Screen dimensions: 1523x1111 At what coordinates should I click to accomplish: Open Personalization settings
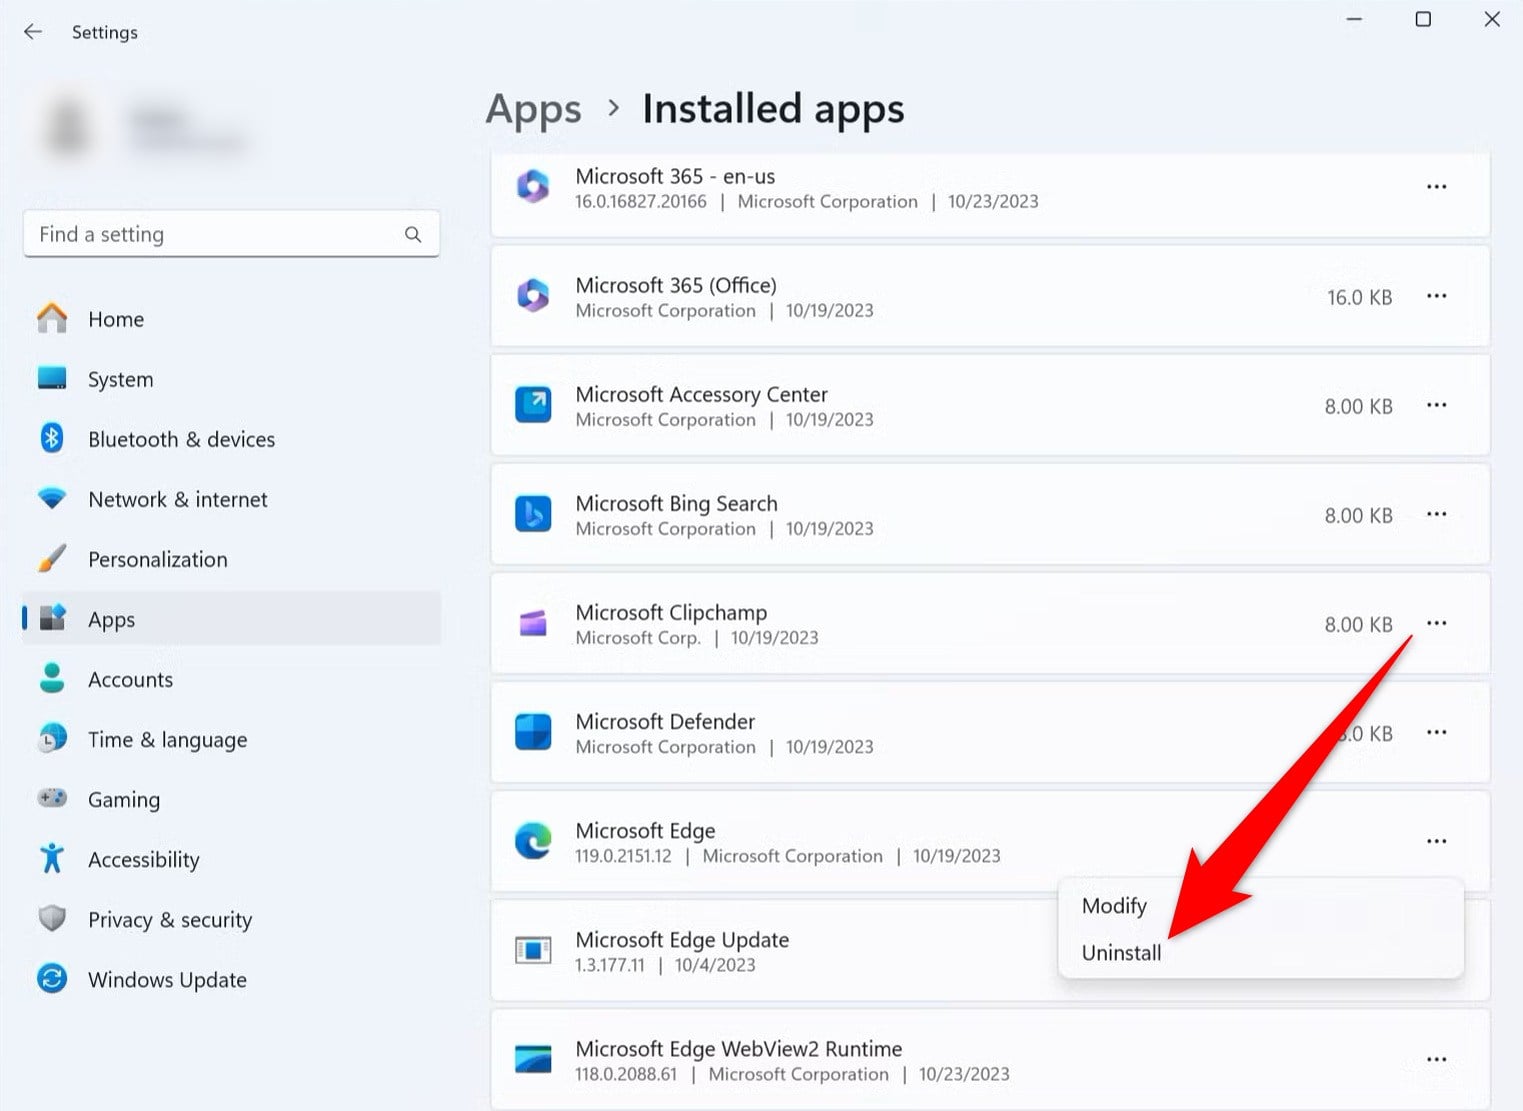coord(231,559)
